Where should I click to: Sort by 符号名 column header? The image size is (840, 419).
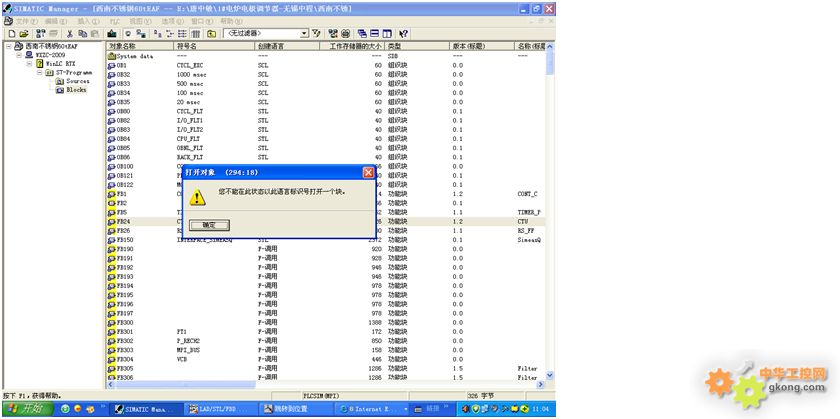tap(215, 46)
